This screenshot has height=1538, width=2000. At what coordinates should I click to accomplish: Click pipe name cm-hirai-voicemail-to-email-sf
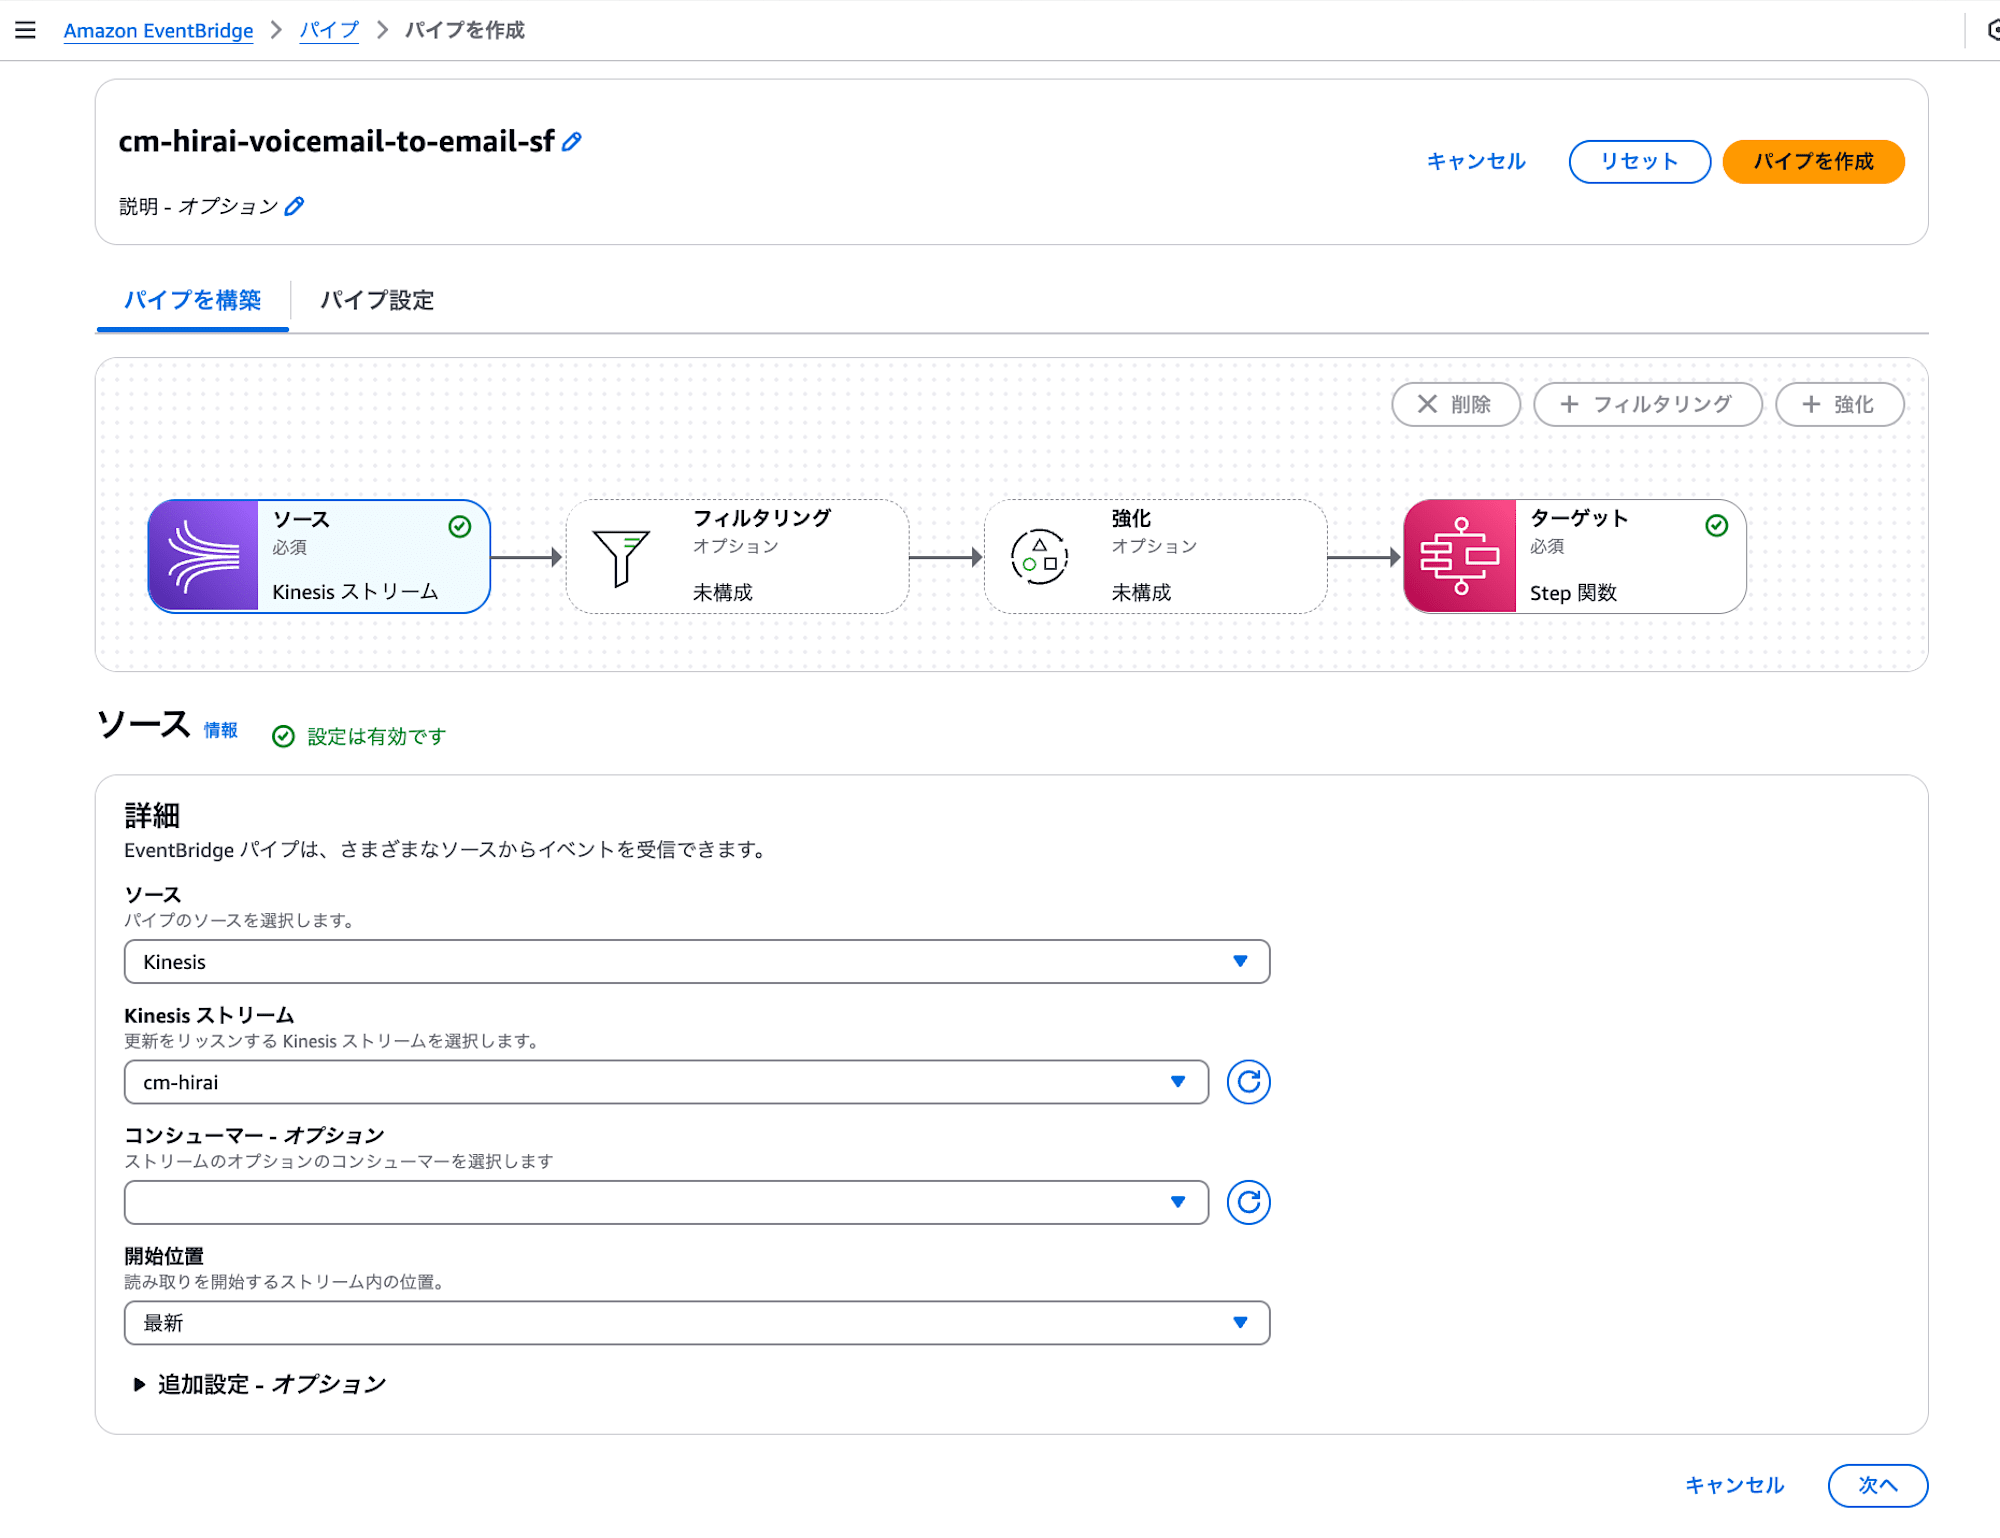pyautogui.click(x=336, y=142)
